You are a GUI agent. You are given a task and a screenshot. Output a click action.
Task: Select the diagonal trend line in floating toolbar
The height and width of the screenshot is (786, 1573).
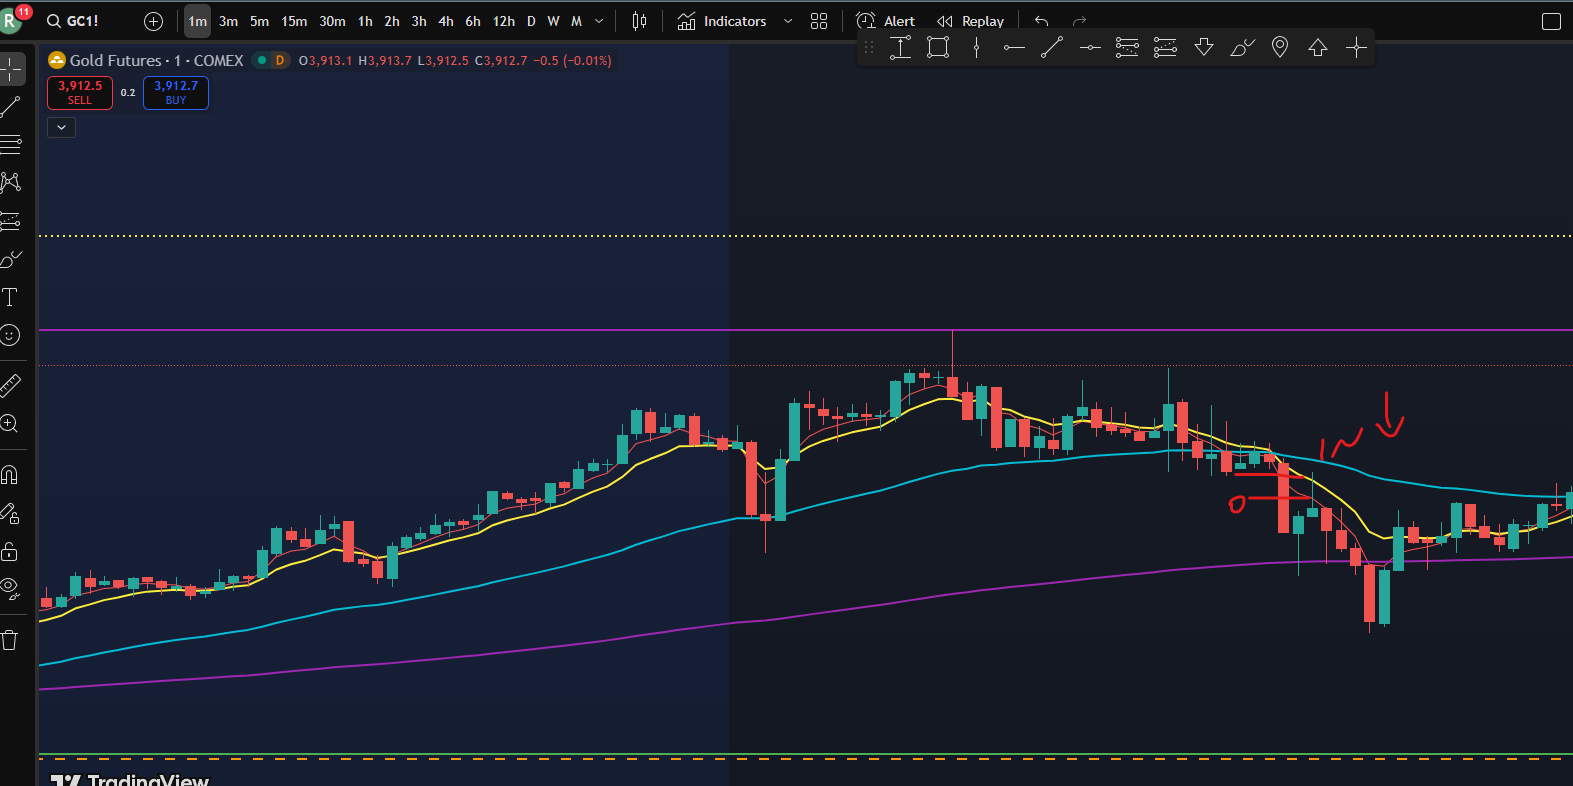(x=1052, y=47)
